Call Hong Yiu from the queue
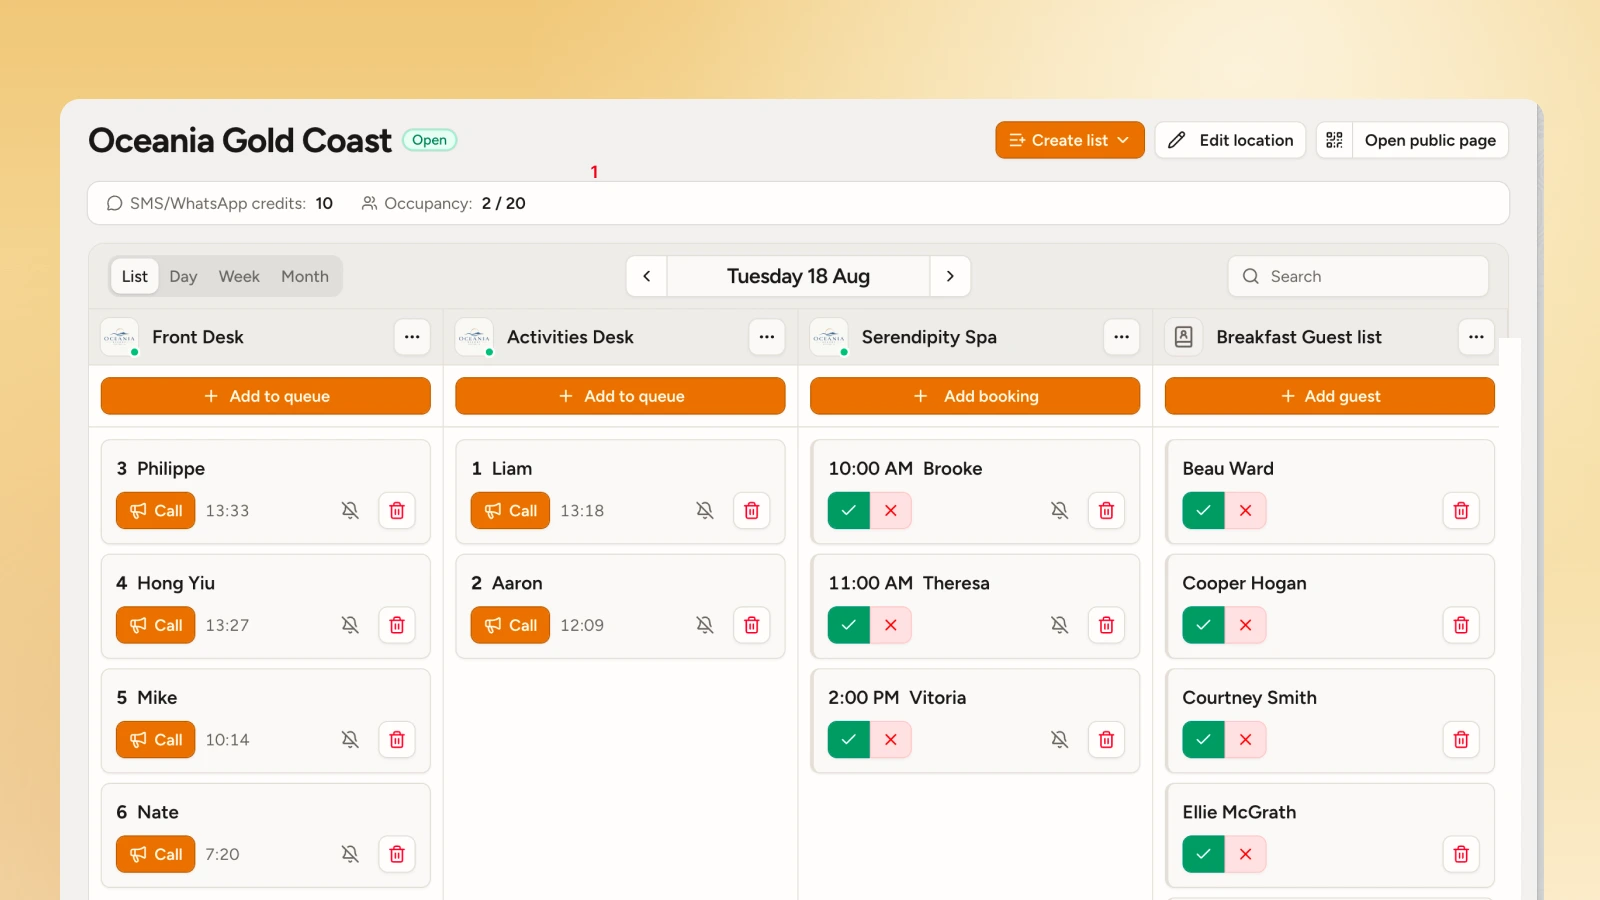Viewport: 1600px width, 900px height. tap(155, 625)
